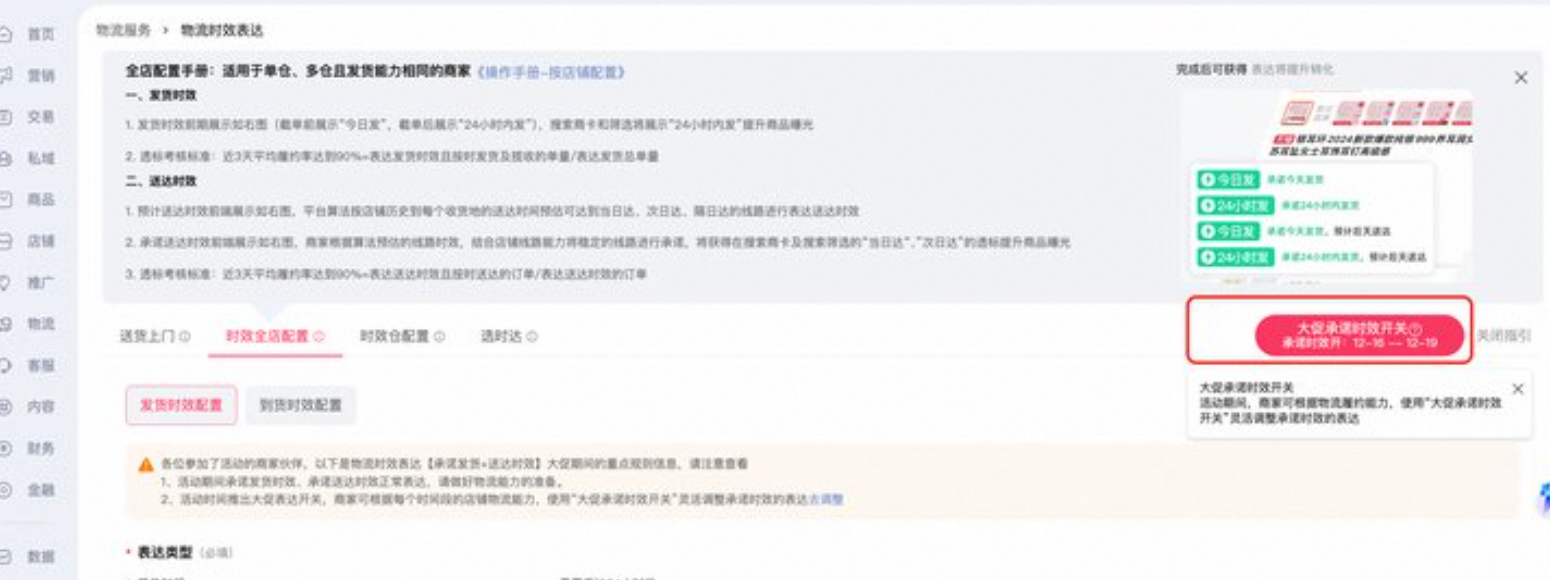Screen dimensions: 1550x580
Task: Click the 去调整 link in the notice
Action: coord(826,498)
